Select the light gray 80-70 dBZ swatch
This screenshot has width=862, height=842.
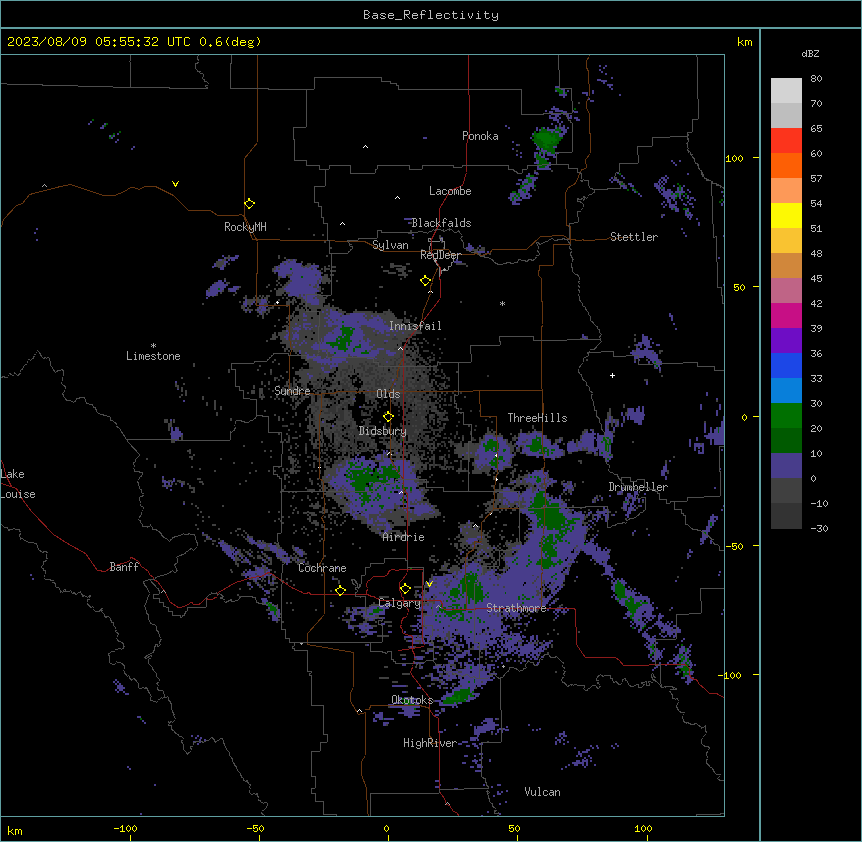(x=786, y=91)
